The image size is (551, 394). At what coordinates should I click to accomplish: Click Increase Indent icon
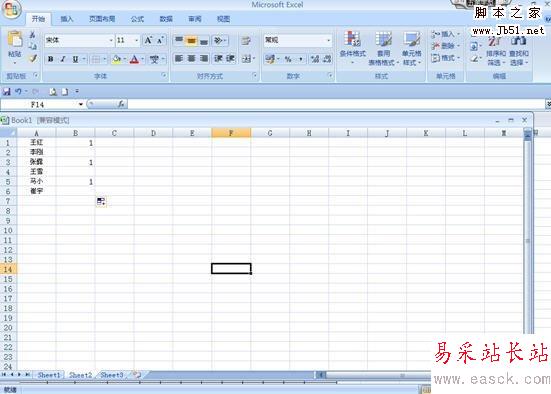(230, 58)
